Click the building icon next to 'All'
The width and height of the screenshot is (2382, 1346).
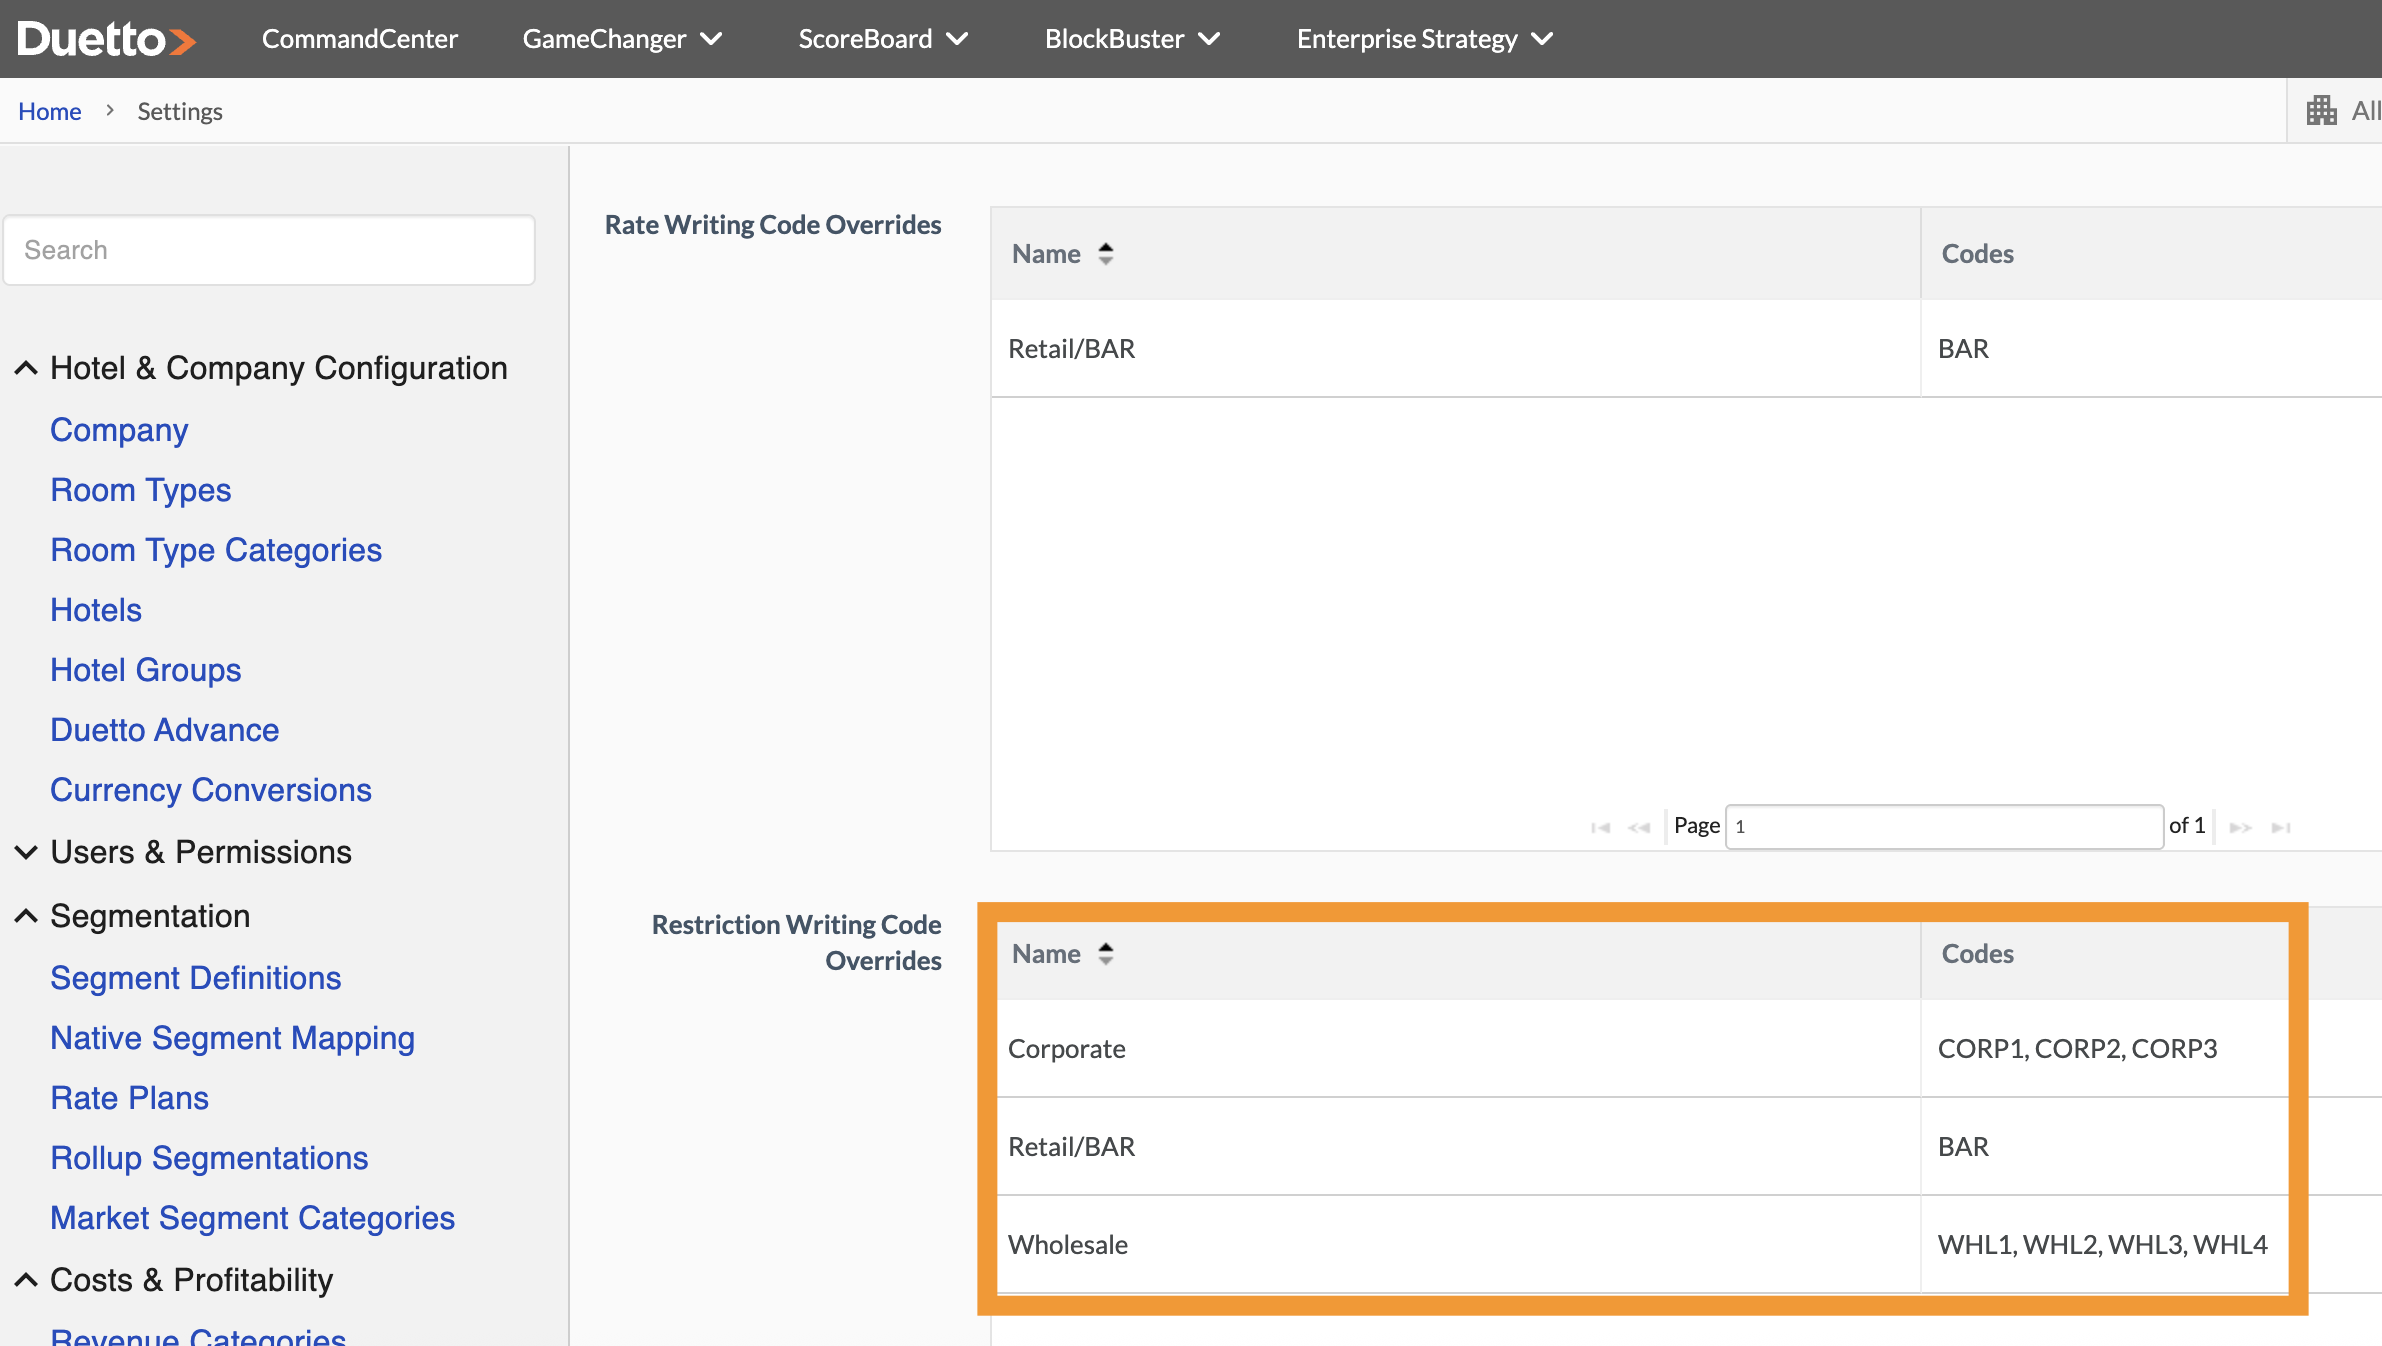[2322, 110]
